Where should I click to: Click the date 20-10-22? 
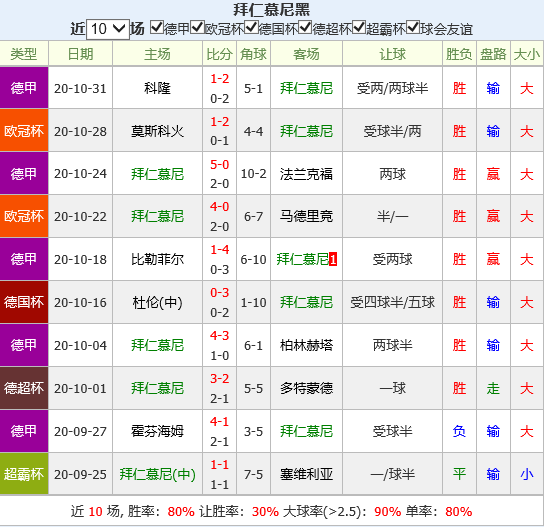80,217
